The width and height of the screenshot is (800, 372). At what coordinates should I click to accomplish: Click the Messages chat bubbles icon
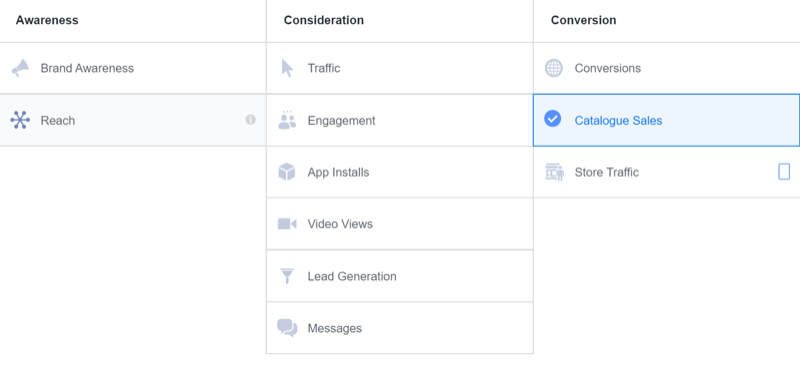click(287, 328)
